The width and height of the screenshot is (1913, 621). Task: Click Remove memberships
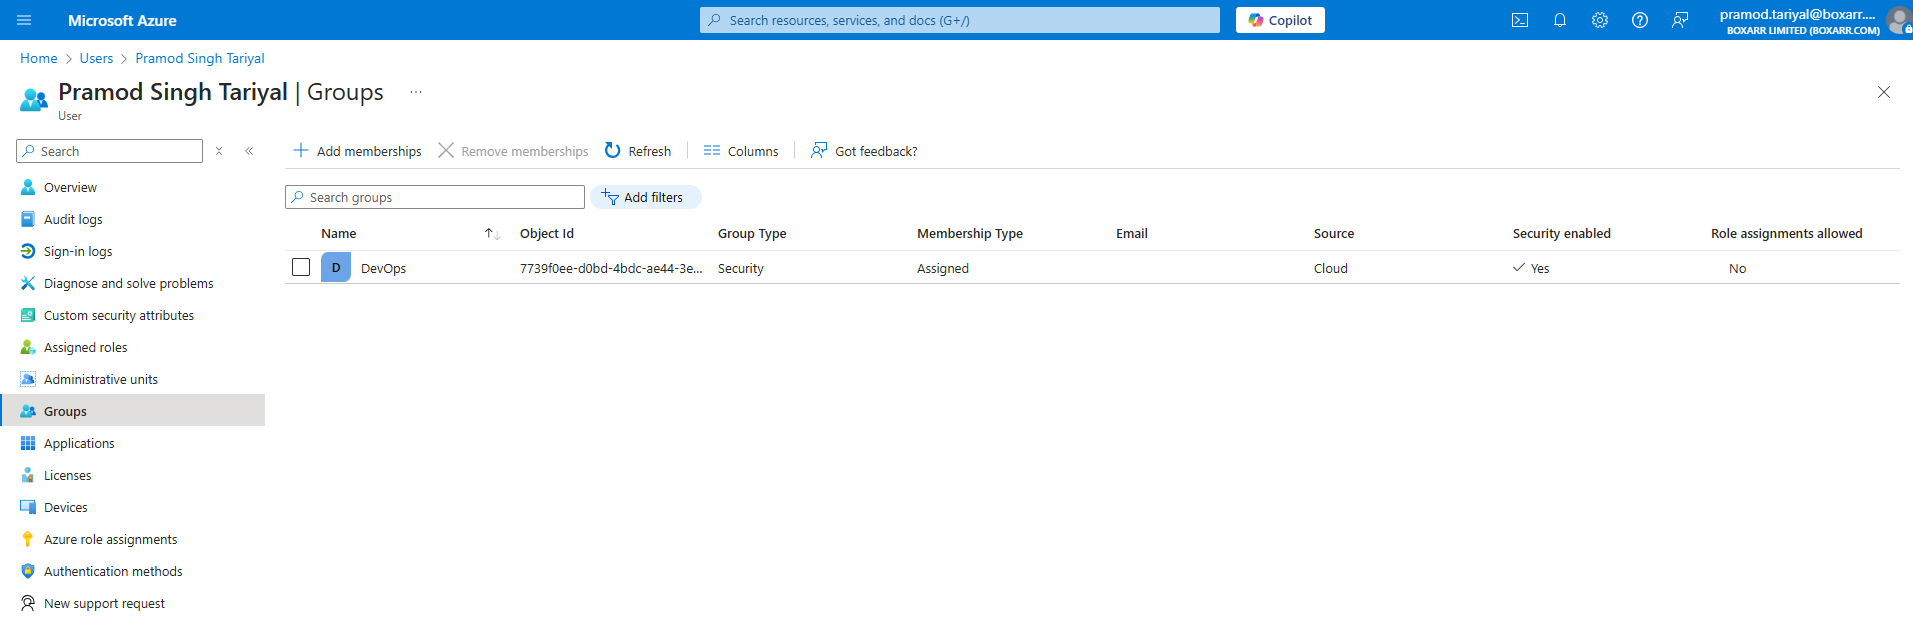[x=513, y=151]
